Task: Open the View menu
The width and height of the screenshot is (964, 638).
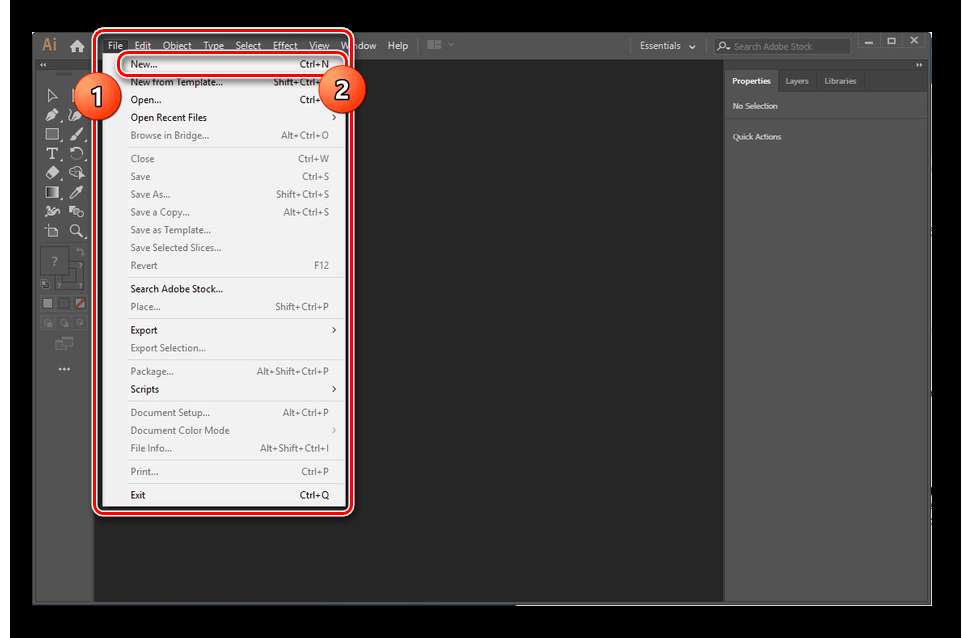Action: coord(319,45)
